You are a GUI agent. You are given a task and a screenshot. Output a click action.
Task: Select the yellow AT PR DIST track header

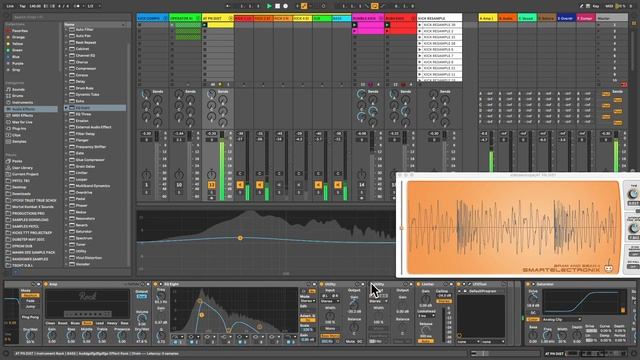(x=218, y=18)
